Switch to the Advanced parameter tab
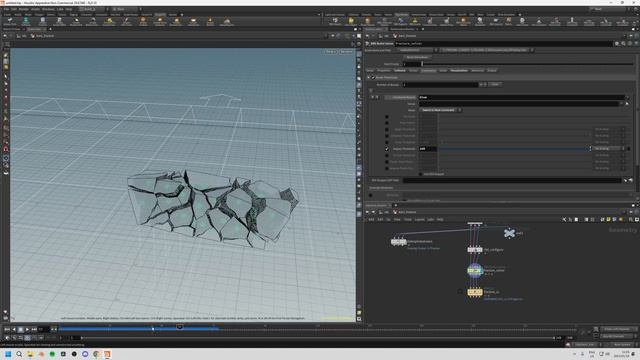This screenshot has height=360, width=640. (x=478, y=71)
